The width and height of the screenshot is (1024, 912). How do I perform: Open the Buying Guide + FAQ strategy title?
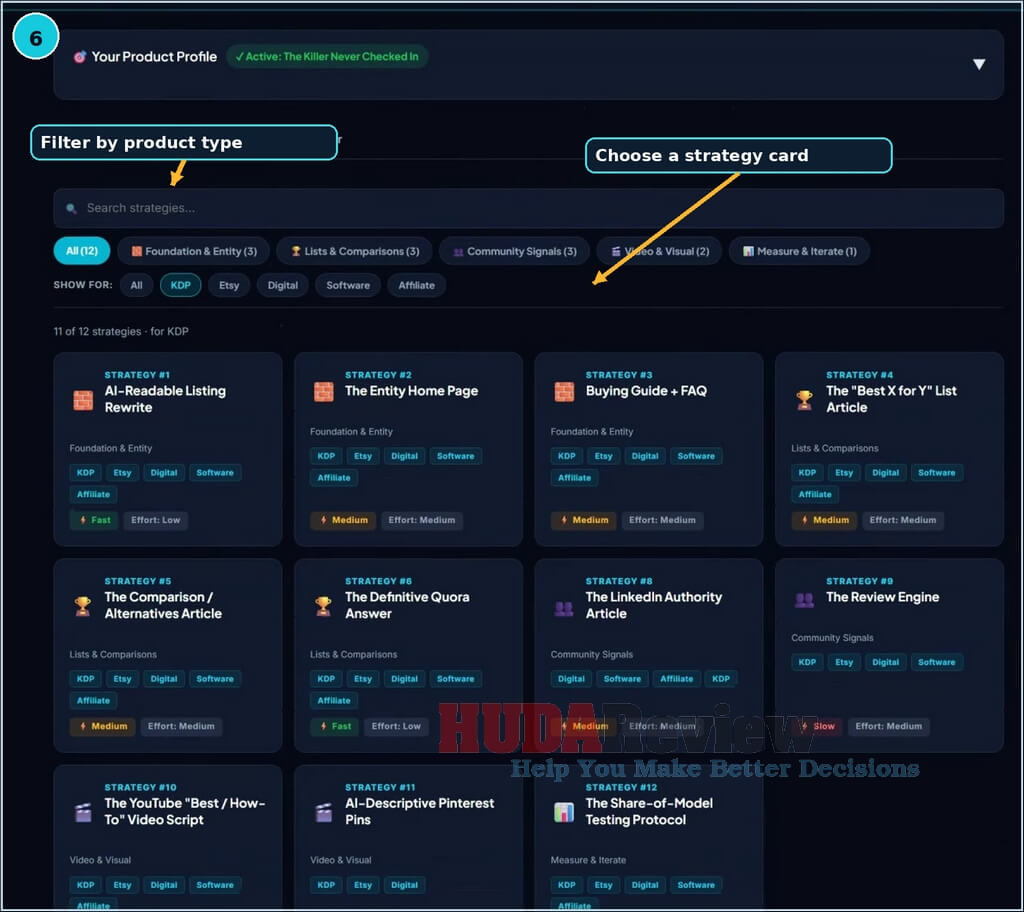click(x=646, y=391)
